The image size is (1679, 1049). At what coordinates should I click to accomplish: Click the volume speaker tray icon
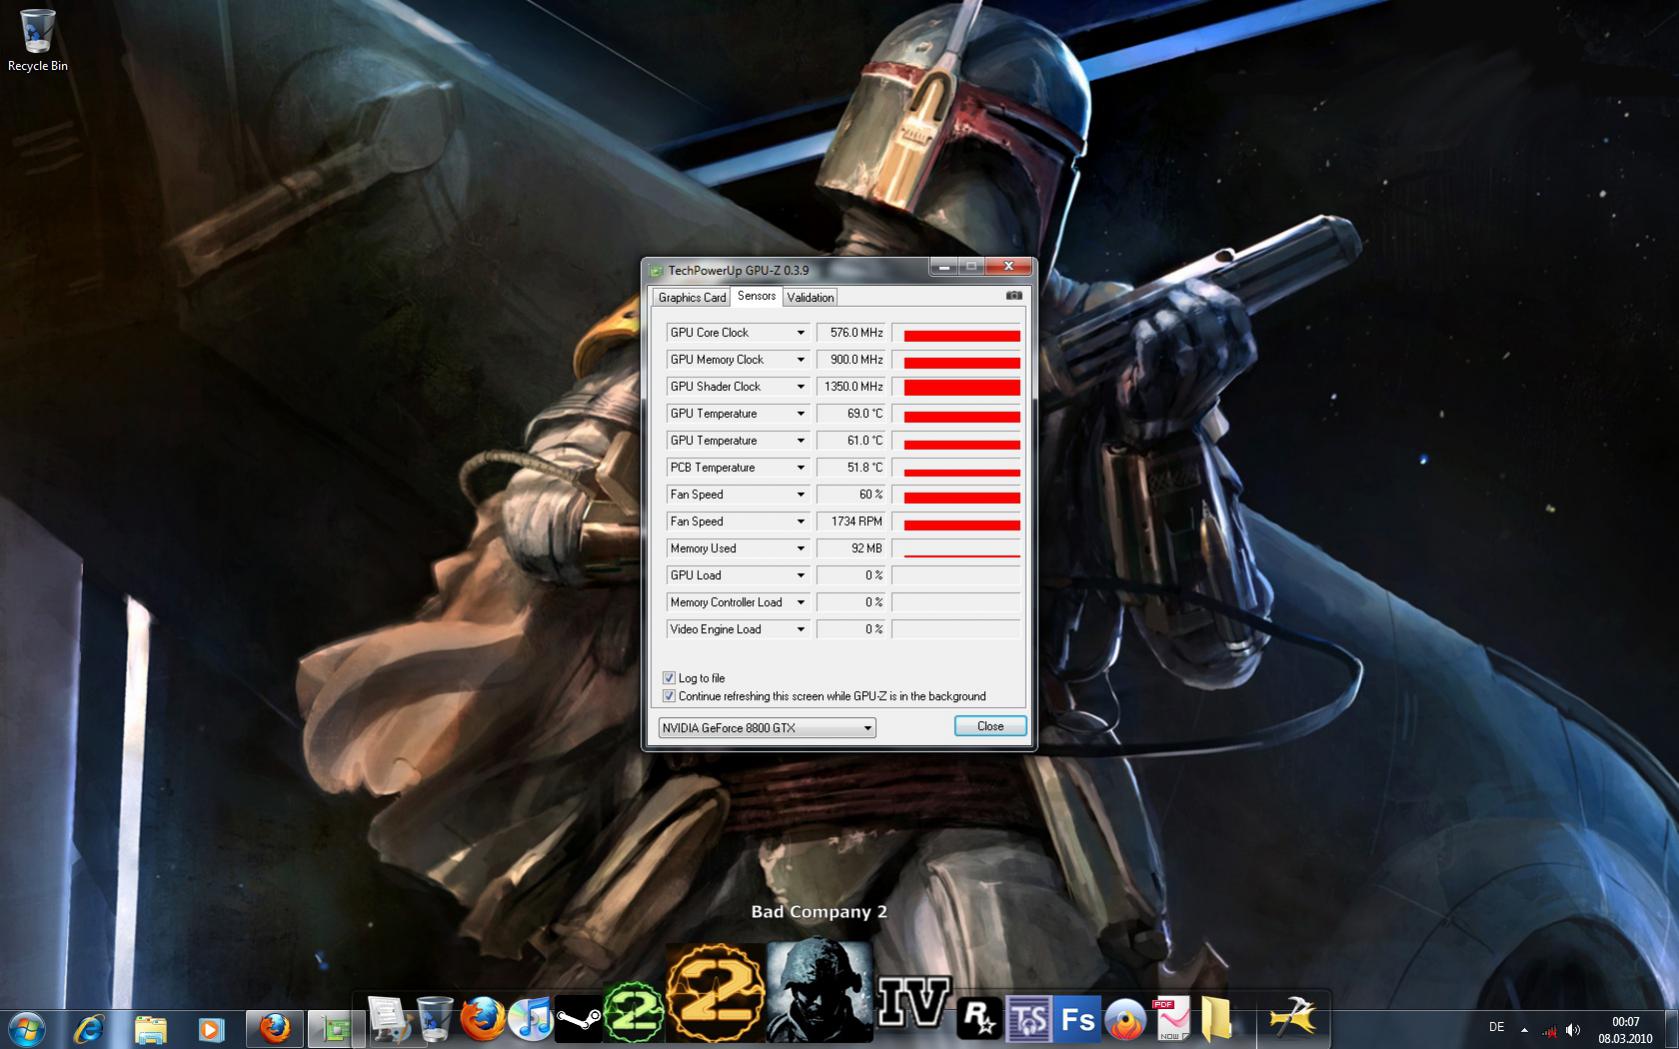1573,1030
